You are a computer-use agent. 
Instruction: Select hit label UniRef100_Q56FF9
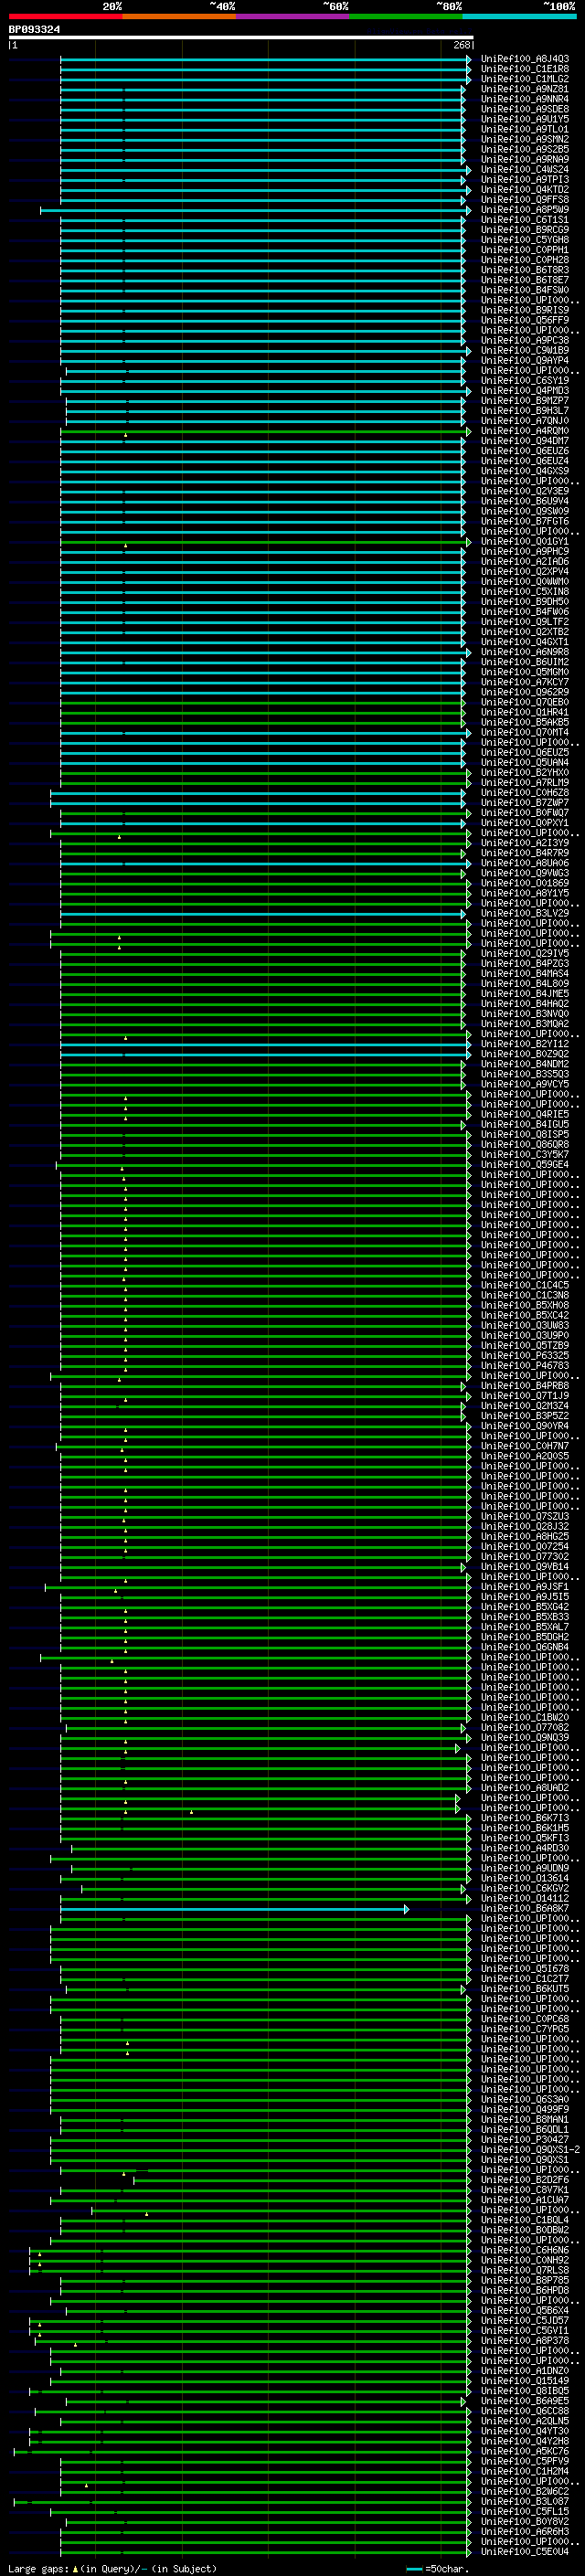pyautogui.click(x=525, y=320)
